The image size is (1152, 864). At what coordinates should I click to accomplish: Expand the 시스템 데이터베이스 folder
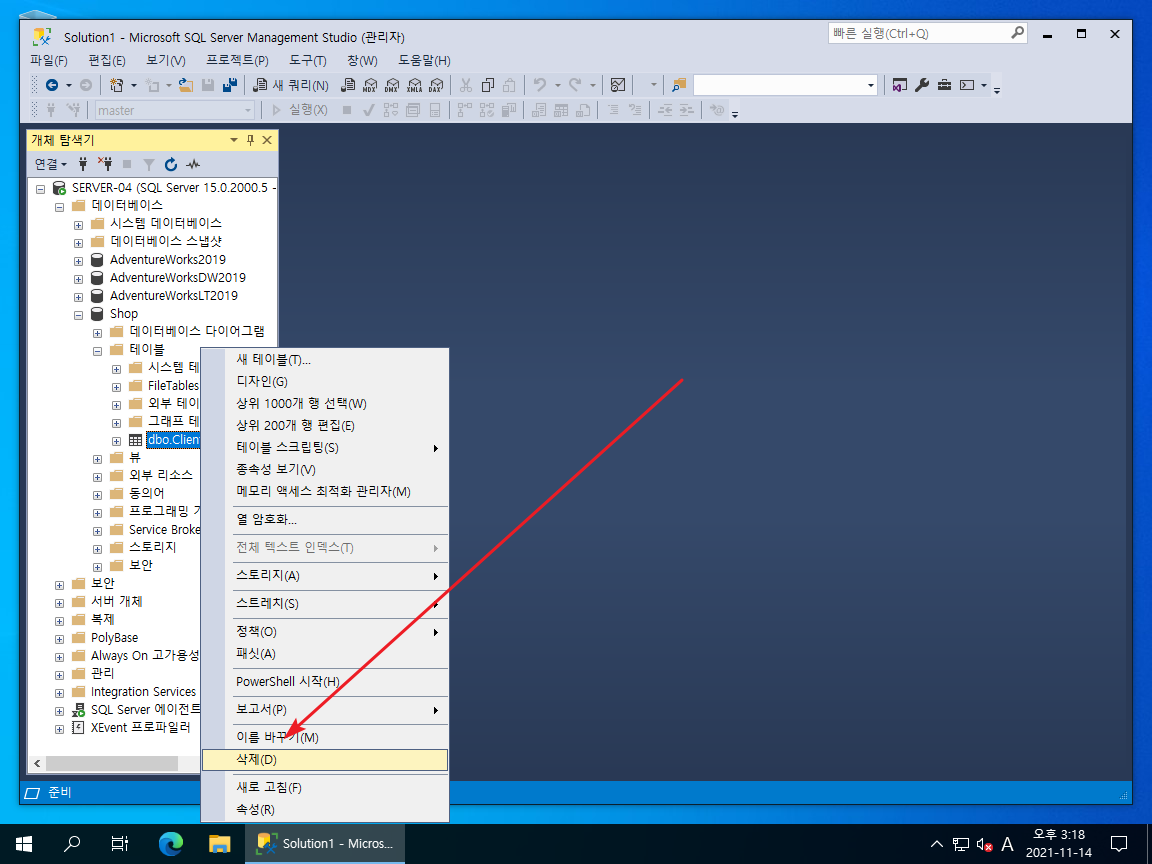[x=79, y=225]
